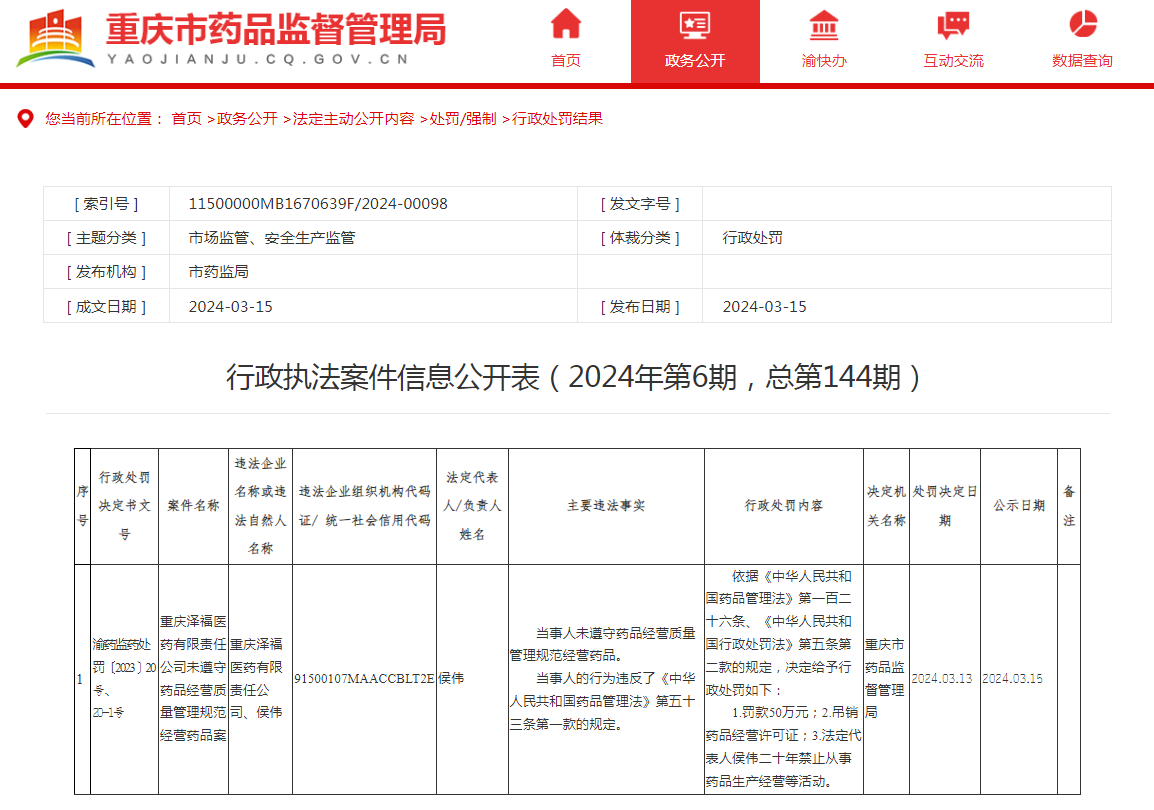Image resolution: width=1154 pixels, height=810 pixels.
Task: Click the 体裁分类 label
Action: coord(640,238)
